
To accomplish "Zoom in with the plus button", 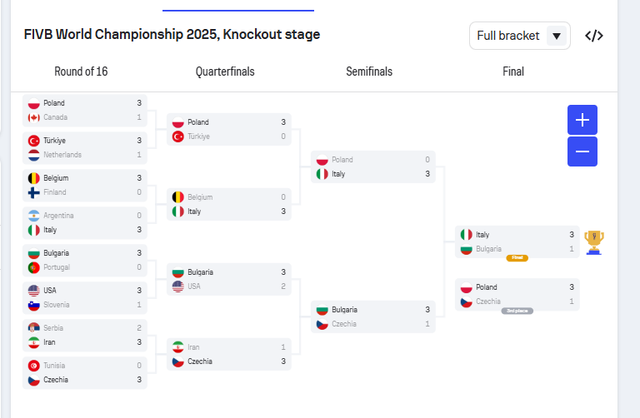I will (582, 120).
